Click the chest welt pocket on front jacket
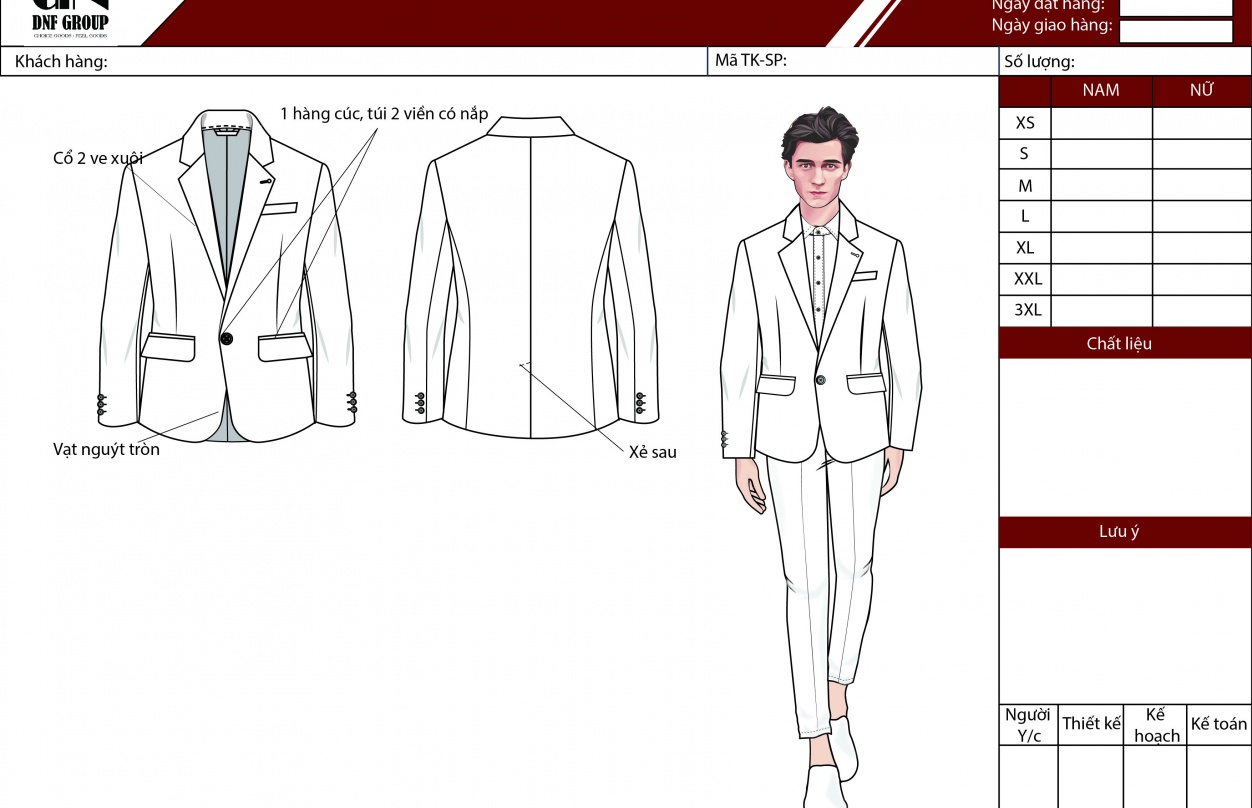The height and width of the screenshot is (808, 1252). tap(281, 210)
